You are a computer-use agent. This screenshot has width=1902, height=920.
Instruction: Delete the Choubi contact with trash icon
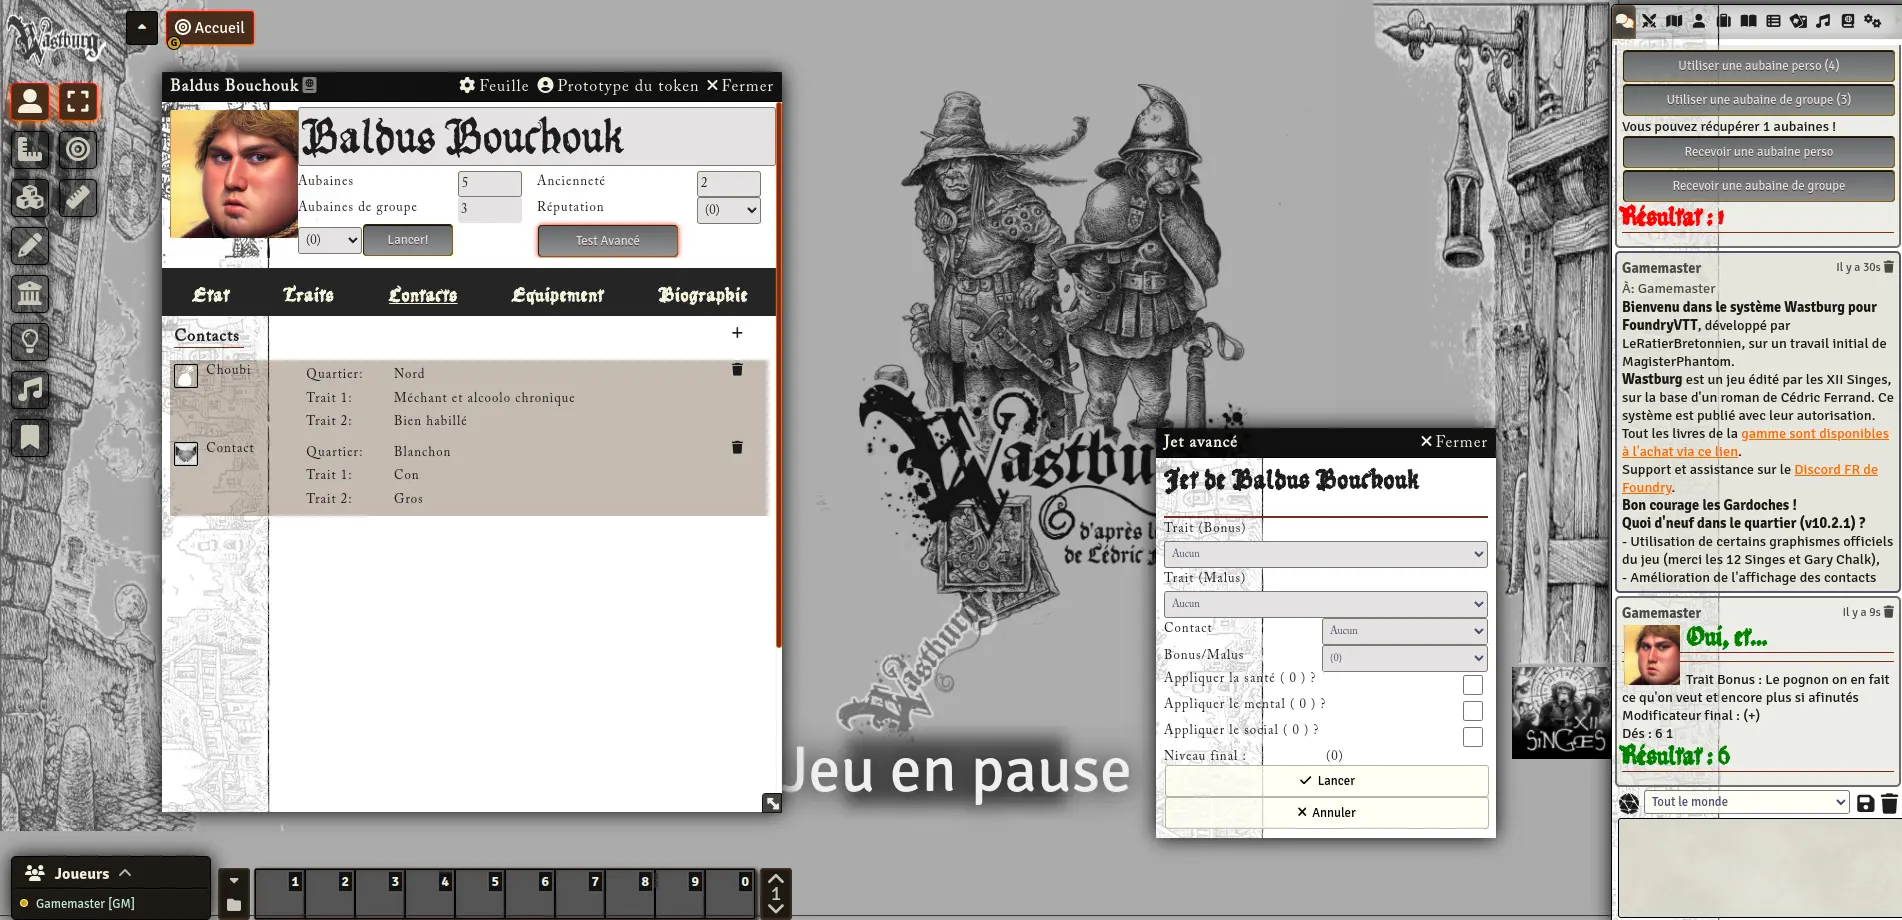coord(737,369)
